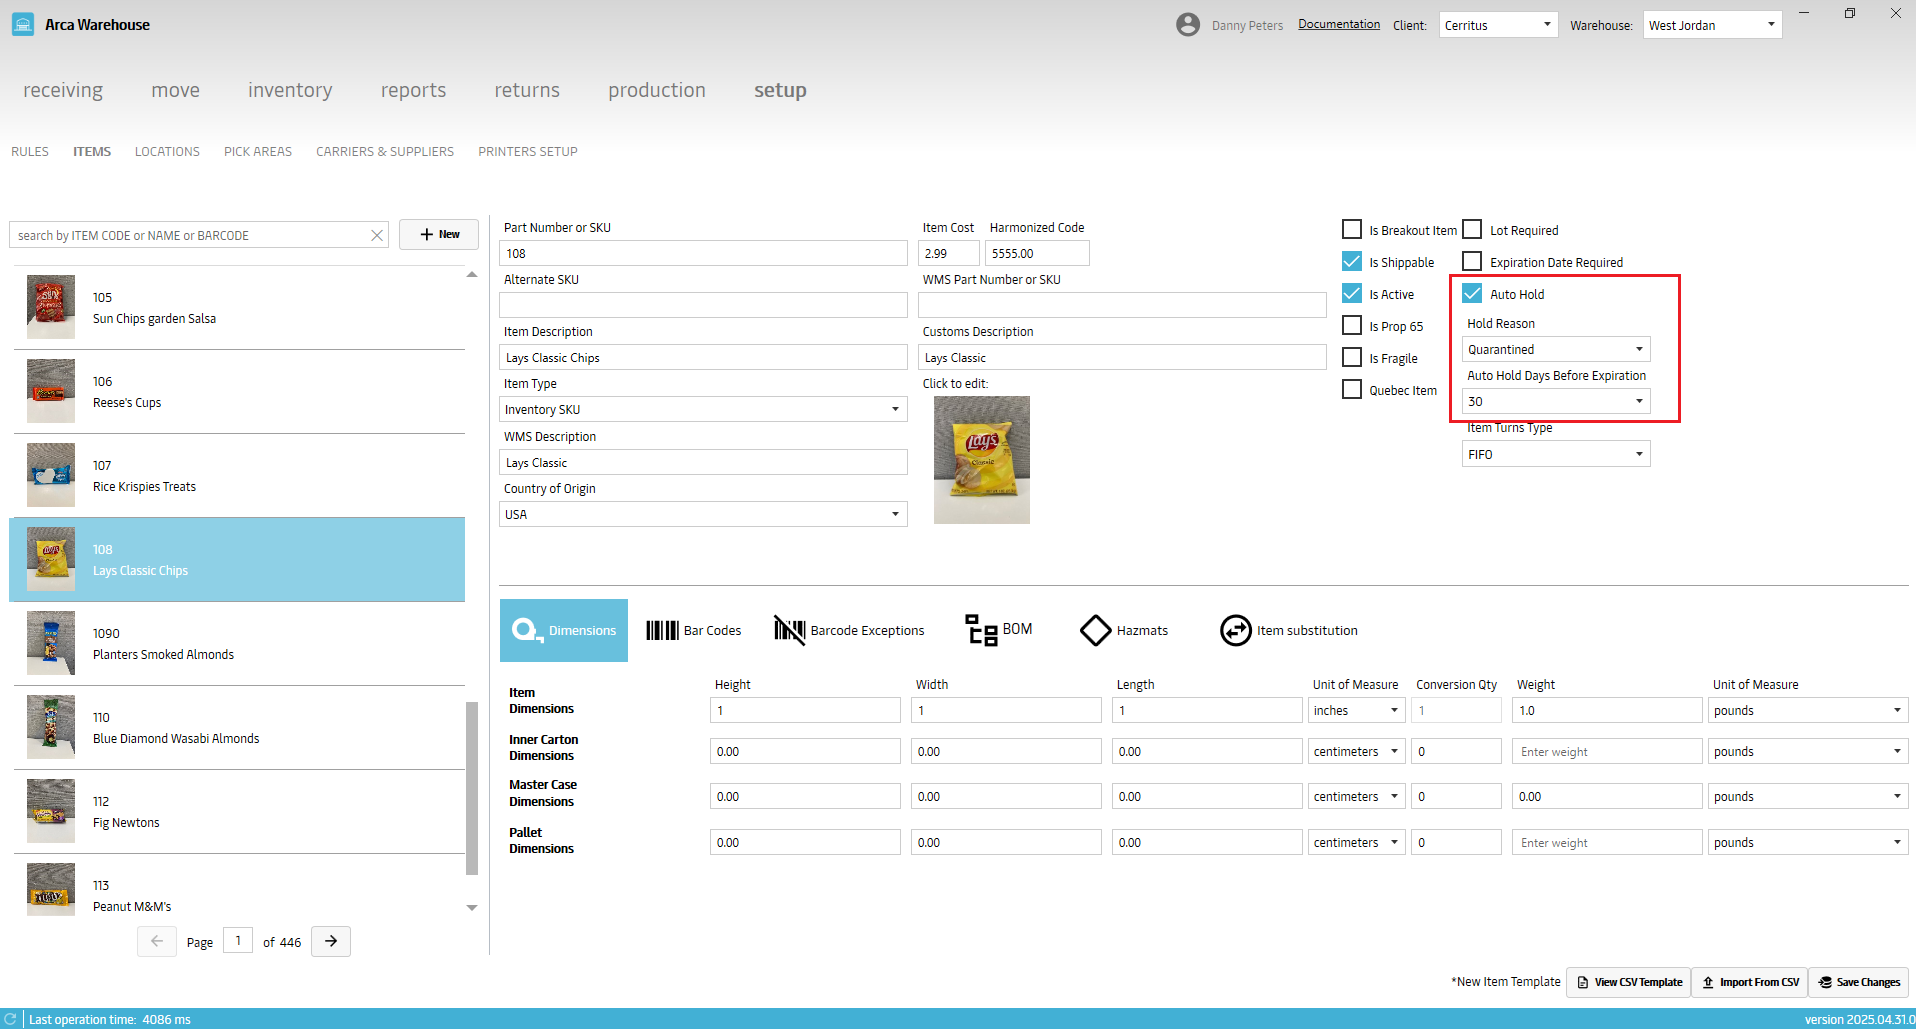The height and width of the screenshot is (1029, 1916).
Task: Check the Lot Required checkbox
Action: 1472,230
